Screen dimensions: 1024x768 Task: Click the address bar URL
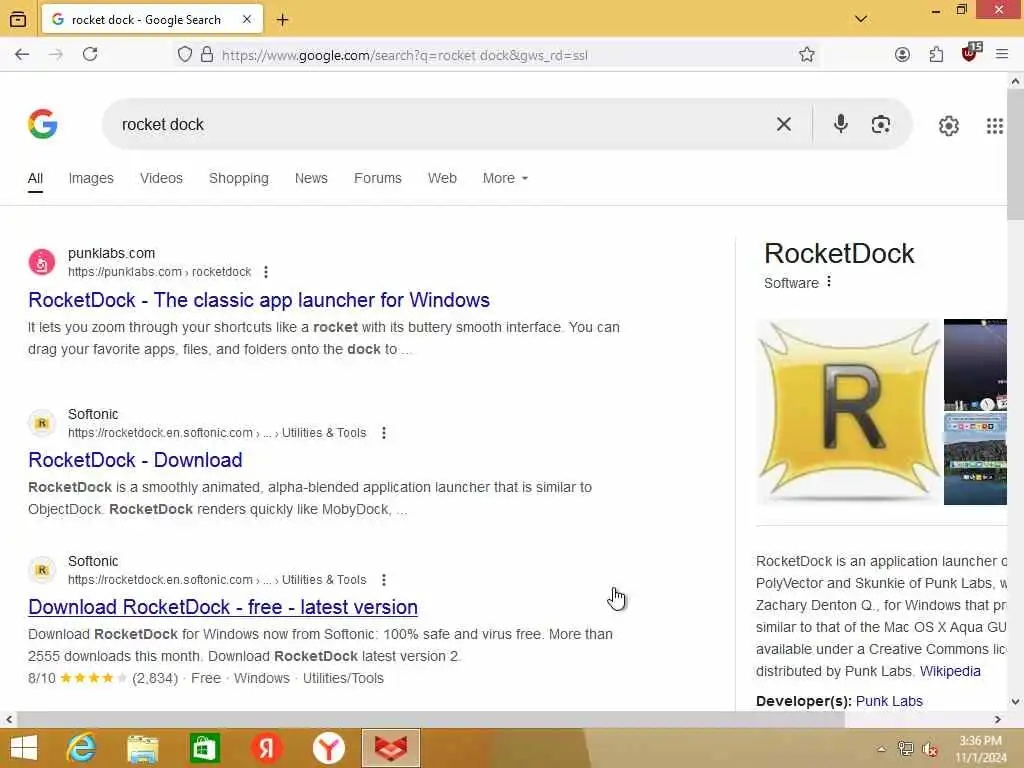click(x=405, y=56)
